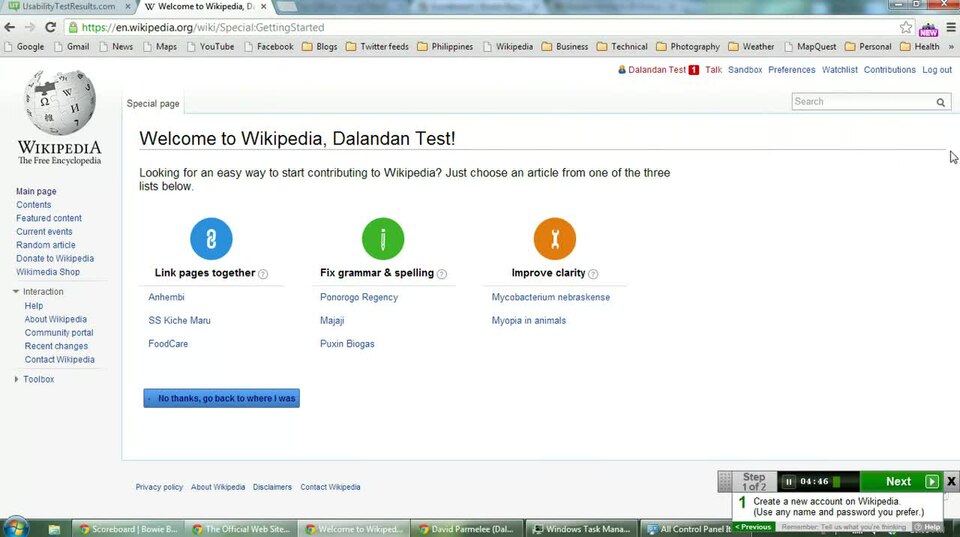This screenshot has height=537, width=960.
Task: Open the Philippines bookmarks folder
Action: tap(445, 47)
